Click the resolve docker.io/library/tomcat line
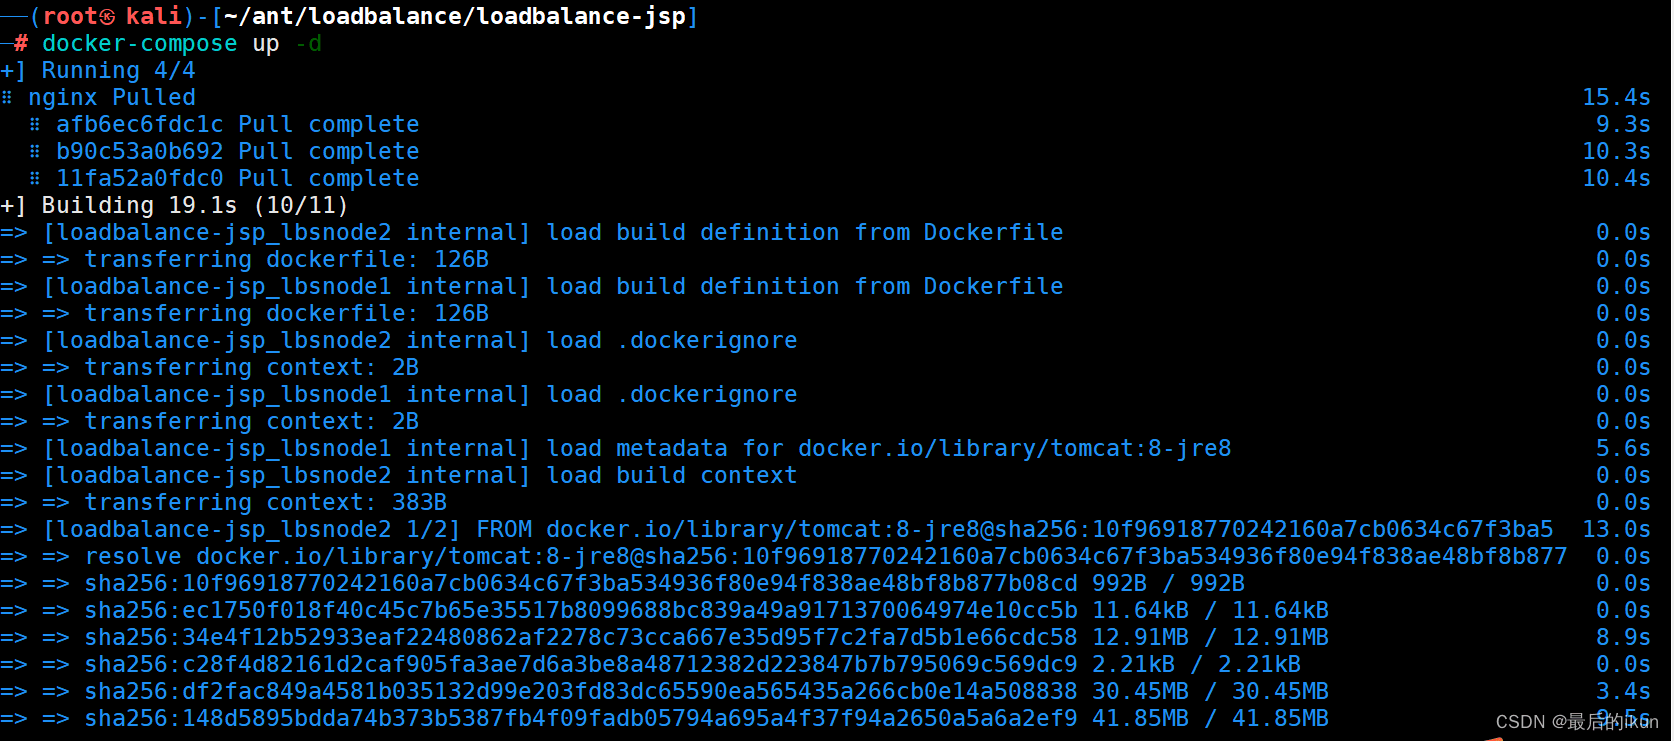Viewport: 1674px width, 741px height. (826, 556)
